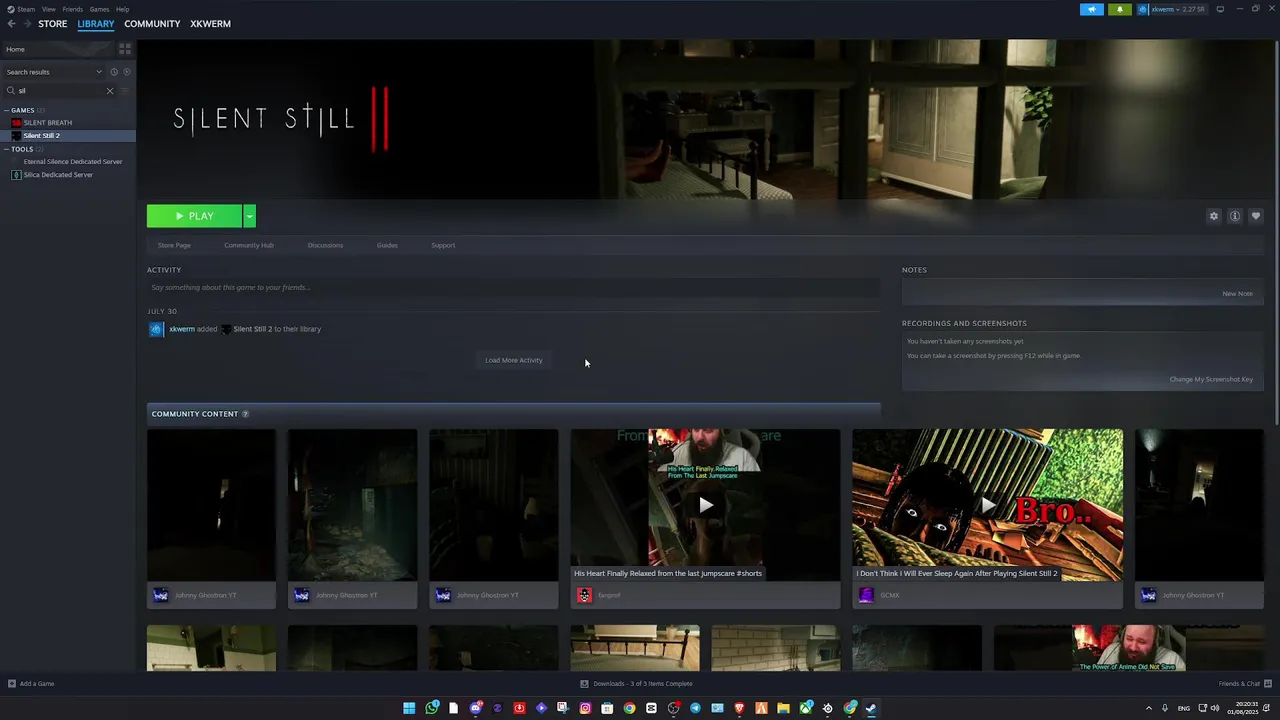The height and width of the screenshot is (720, 1280).
Task: Collapse the GAMES category
Action: [x=6, y=110]
